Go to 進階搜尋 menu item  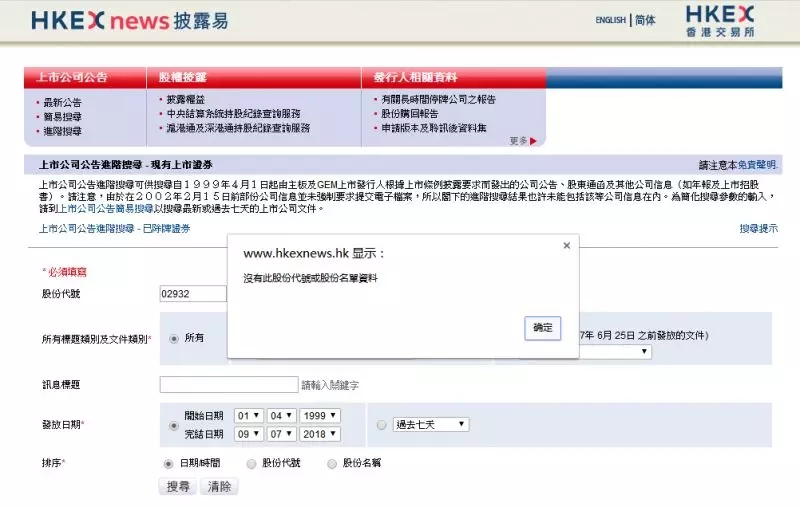pyautogui.click(x=62, y=131)
